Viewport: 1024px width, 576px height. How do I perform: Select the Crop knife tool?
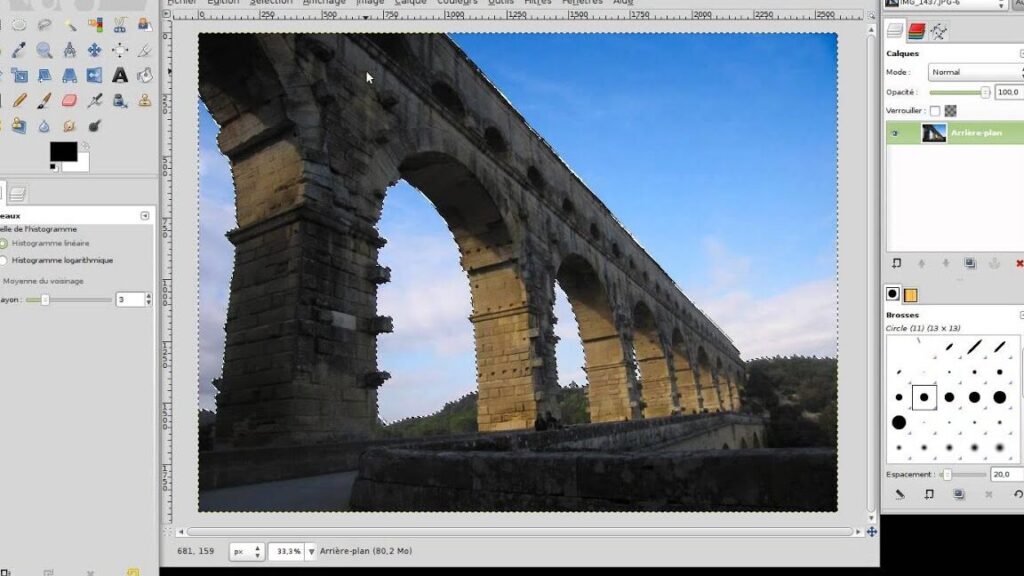(x=144, y=50)
